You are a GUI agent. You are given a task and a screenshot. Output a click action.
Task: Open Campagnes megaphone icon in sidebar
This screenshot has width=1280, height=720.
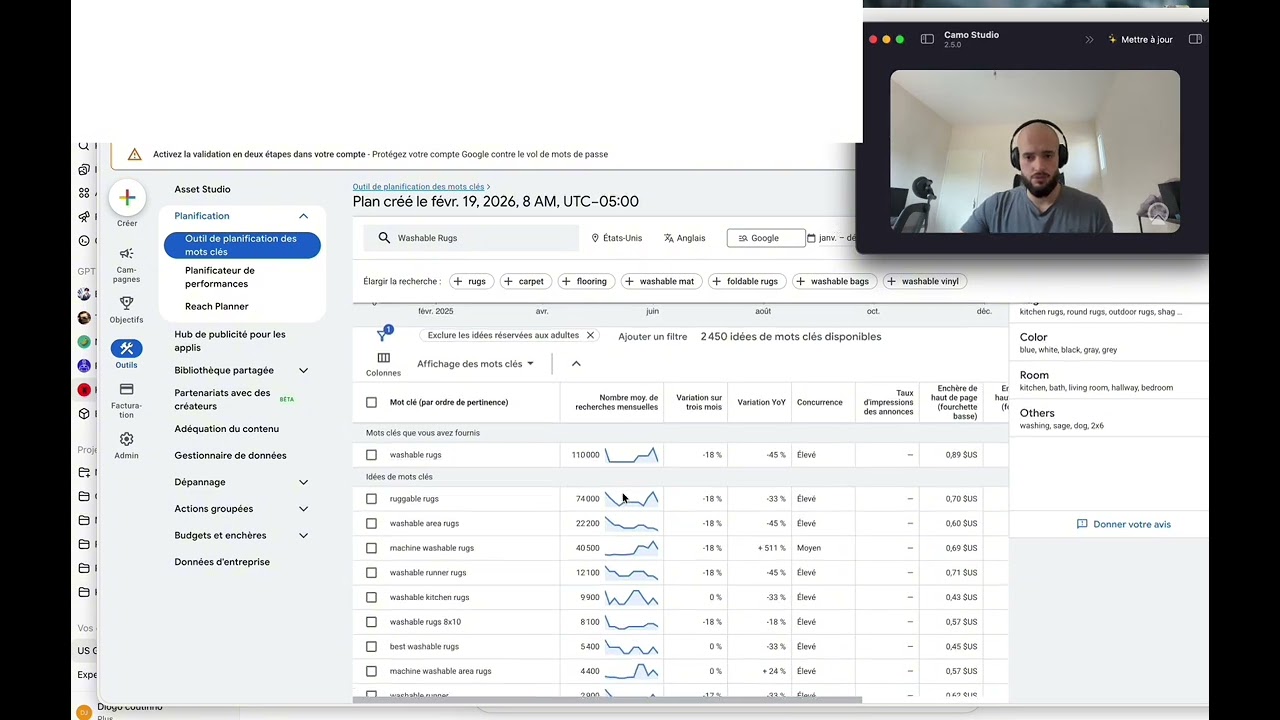coord(126,254)
